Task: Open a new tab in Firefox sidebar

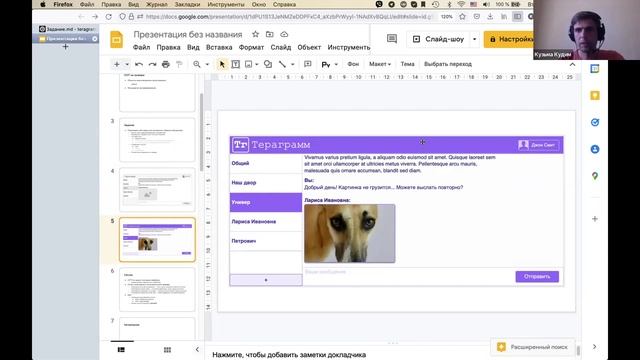Action: (65, 47)
